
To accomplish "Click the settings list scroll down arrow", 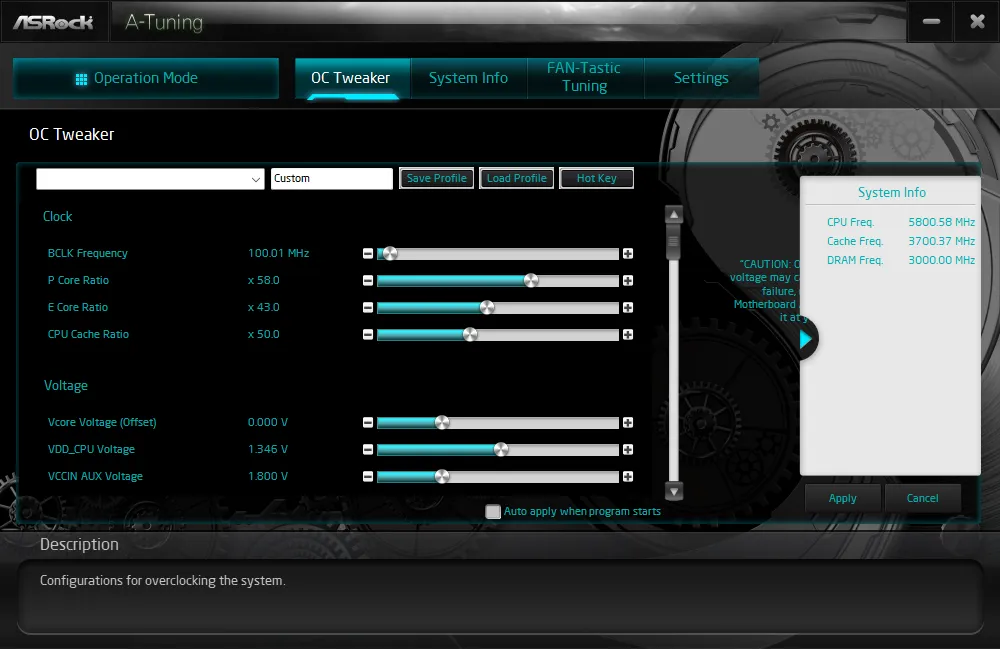I will pos(674,491).
